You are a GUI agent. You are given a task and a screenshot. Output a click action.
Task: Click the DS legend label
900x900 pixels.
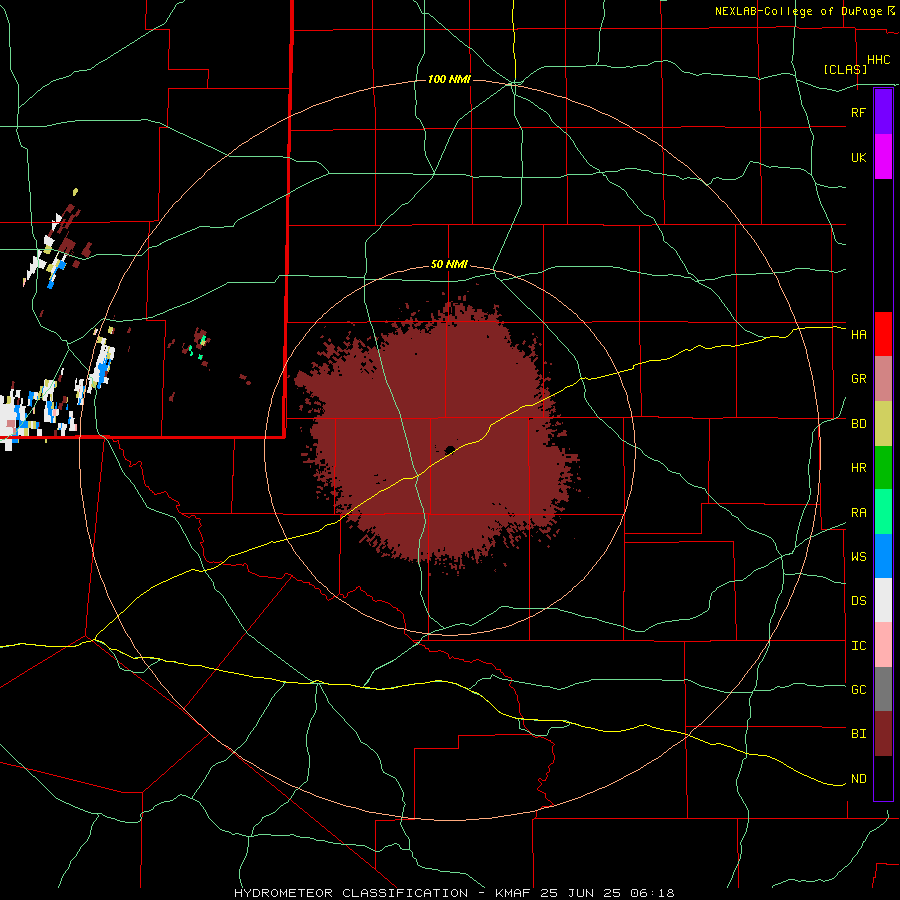(858, 601)
